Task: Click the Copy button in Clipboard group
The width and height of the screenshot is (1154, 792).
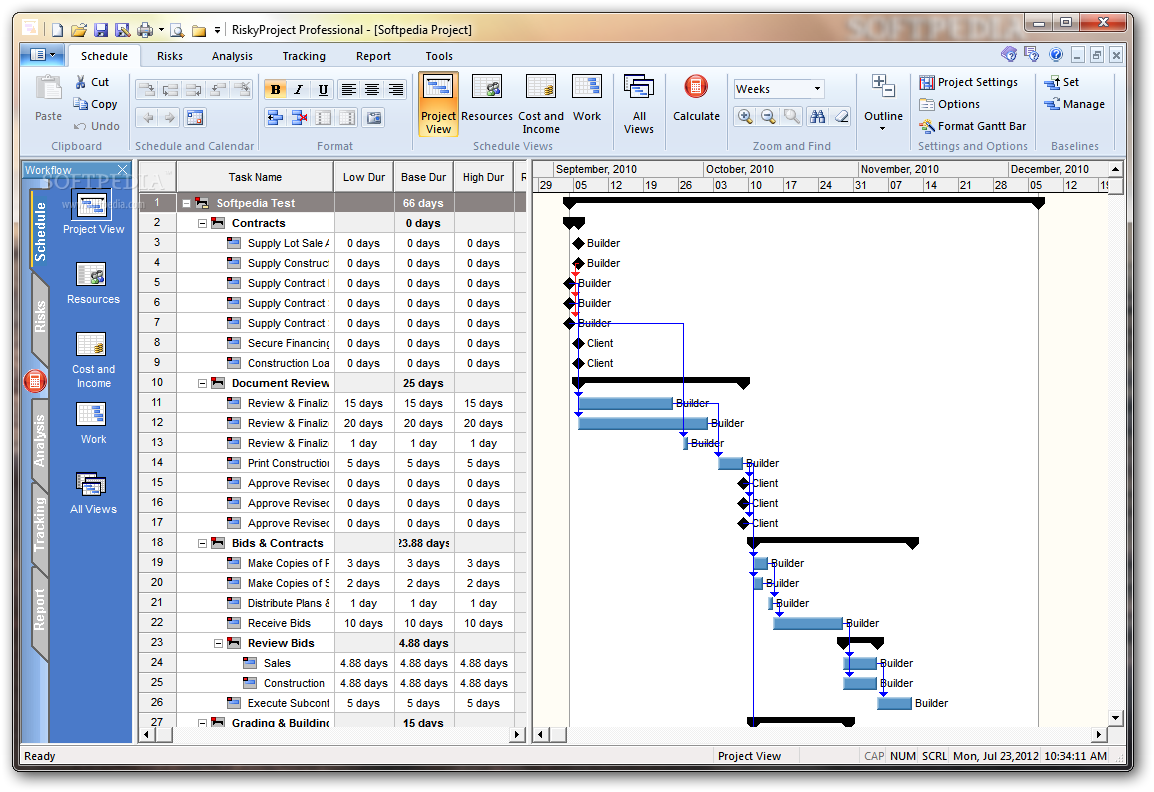Action: pos(96,104)
